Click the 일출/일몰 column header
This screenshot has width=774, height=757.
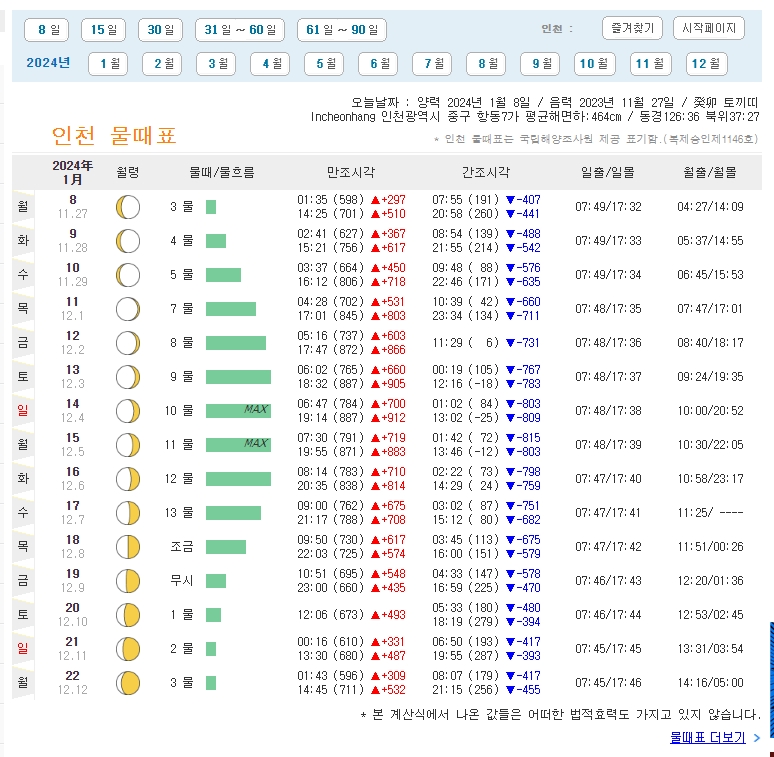(608, 172)
